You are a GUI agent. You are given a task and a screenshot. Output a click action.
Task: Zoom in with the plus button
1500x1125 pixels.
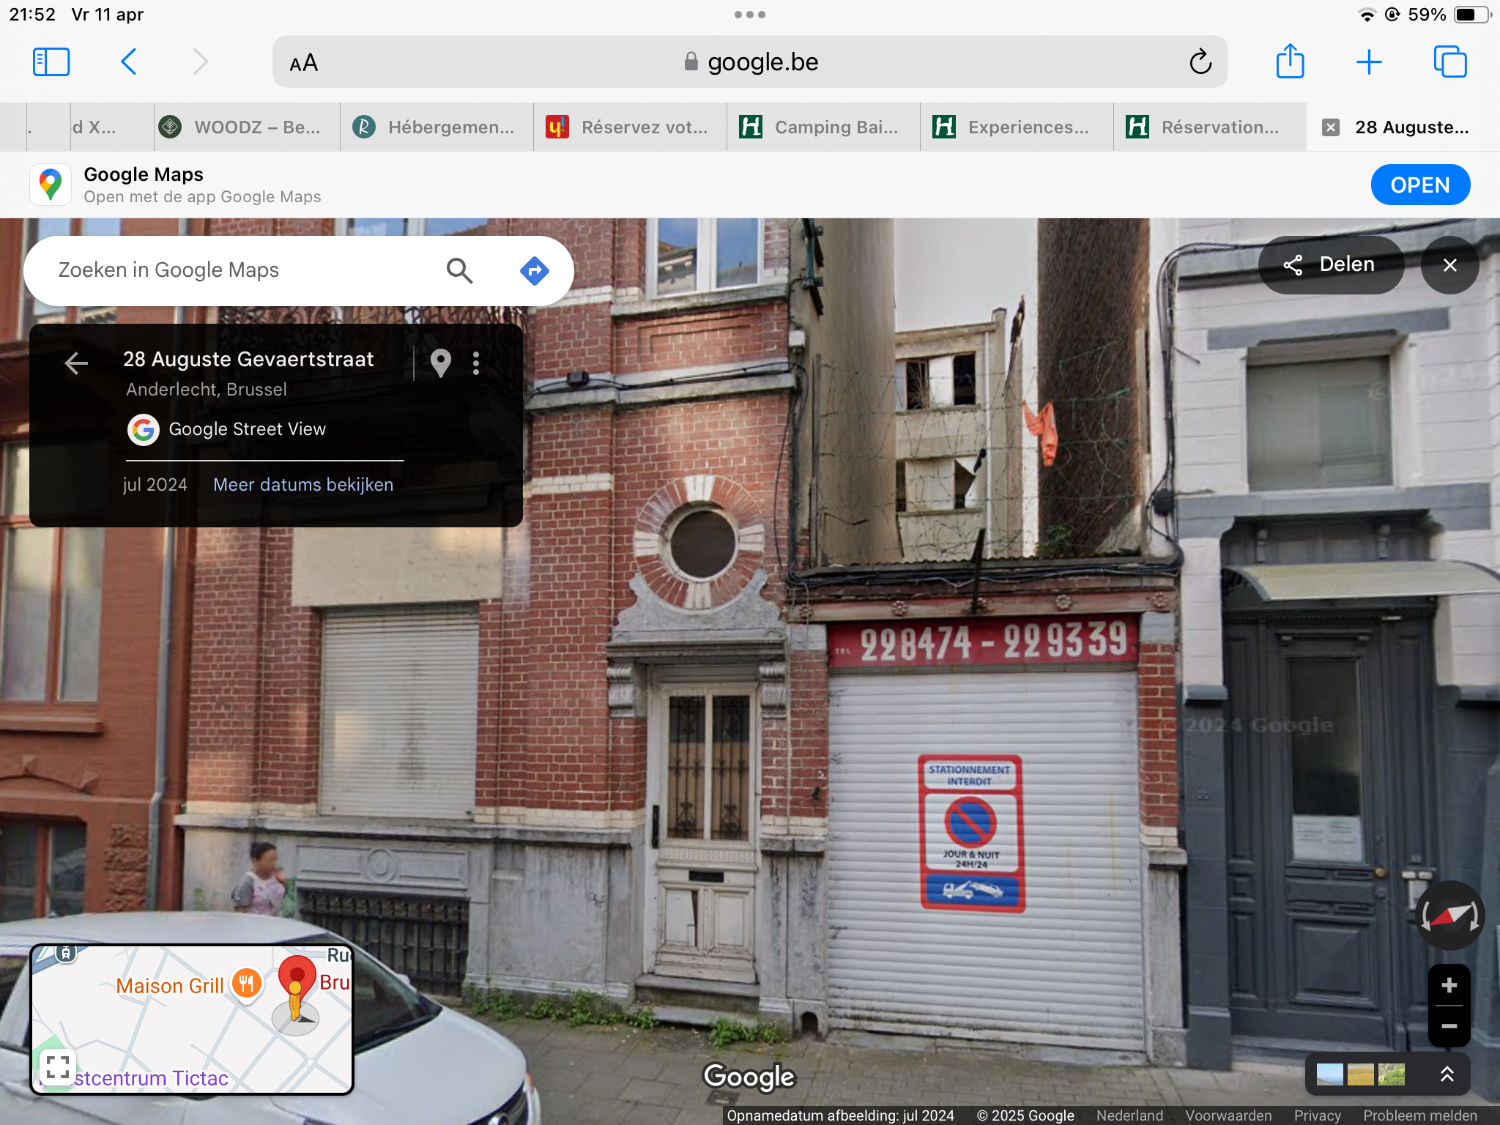tap(1449, 986)
